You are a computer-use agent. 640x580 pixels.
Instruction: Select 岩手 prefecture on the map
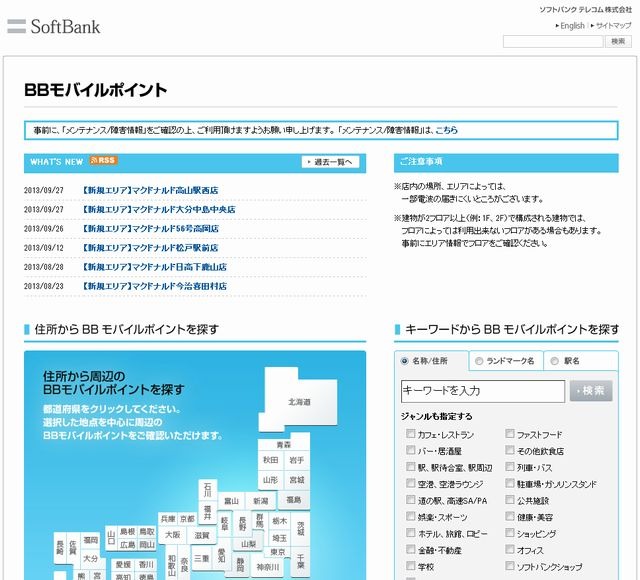point(296,460)
